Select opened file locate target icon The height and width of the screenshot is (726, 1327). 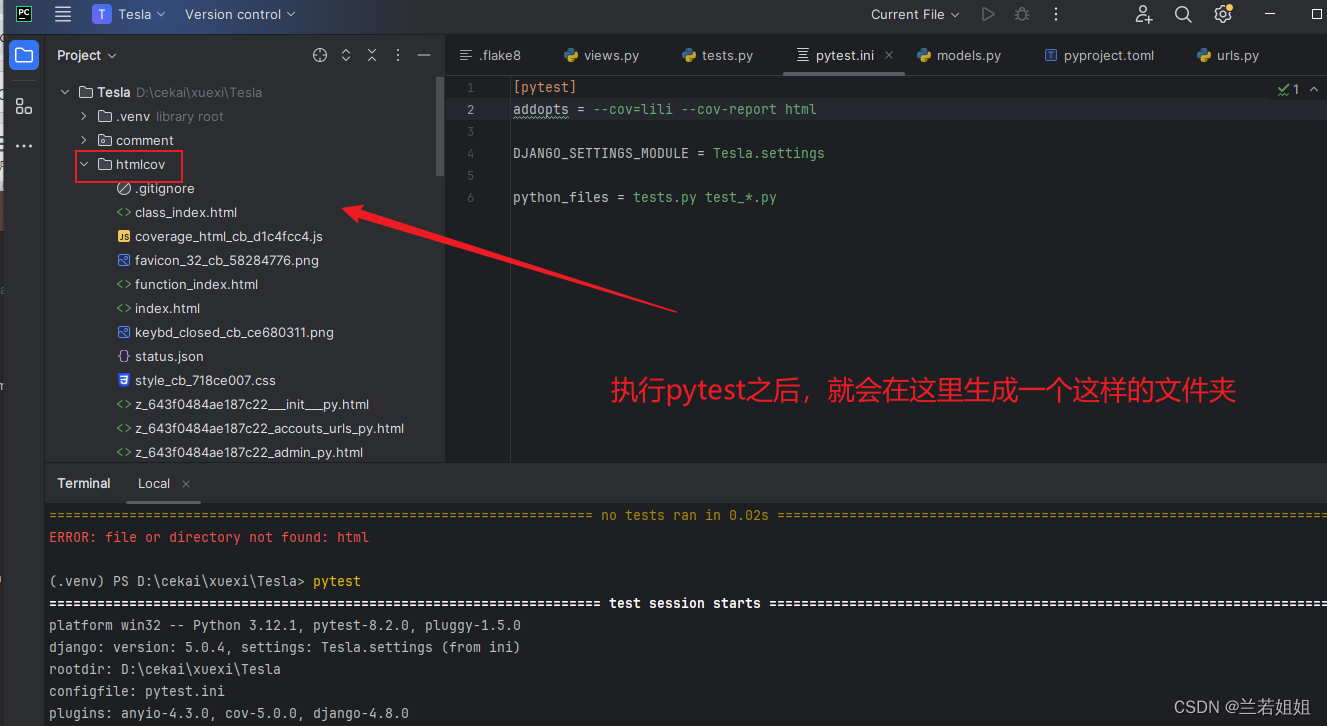(320, 55)
